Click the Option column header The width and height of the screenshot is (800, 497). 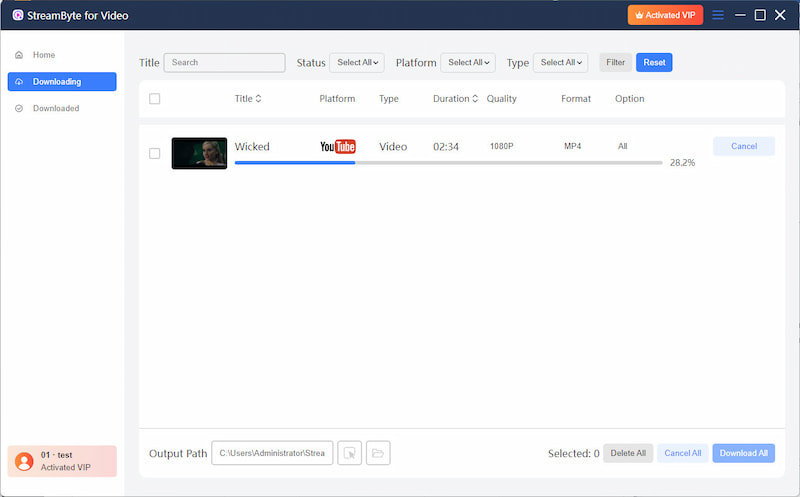[630, 98]
